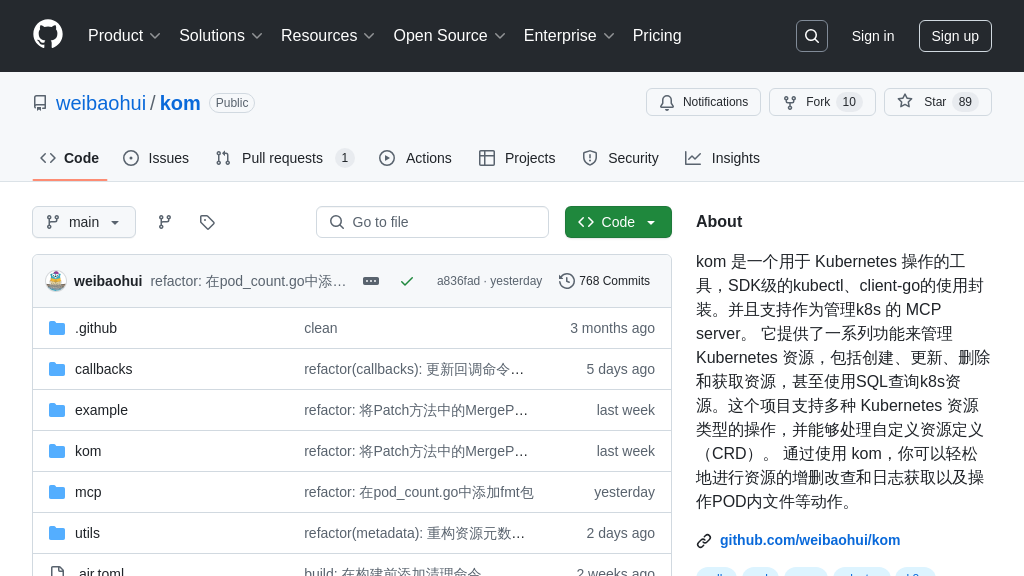1024x576 pixels.
Task: Open the github.com/weibaohui/kom link
Action: (809, 540)
